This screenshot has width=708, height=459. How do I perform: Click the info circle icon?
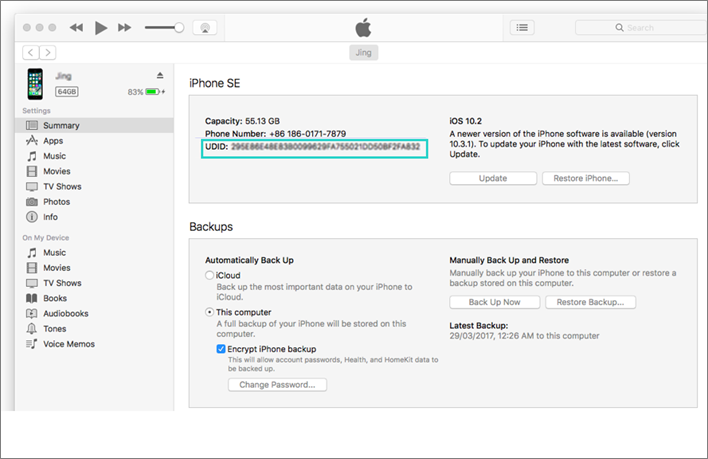pos(32,217)
